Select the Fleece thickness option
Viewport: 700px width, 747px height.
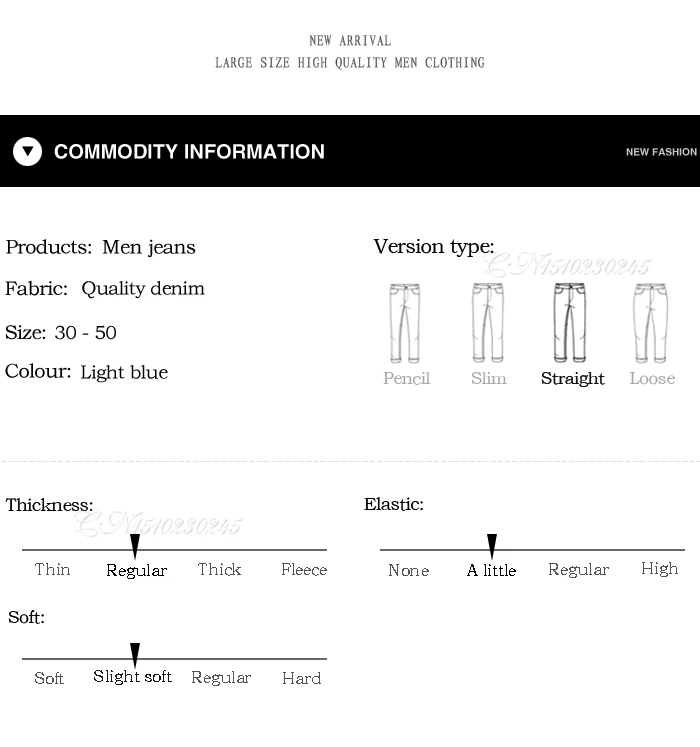tap(304, 569)
